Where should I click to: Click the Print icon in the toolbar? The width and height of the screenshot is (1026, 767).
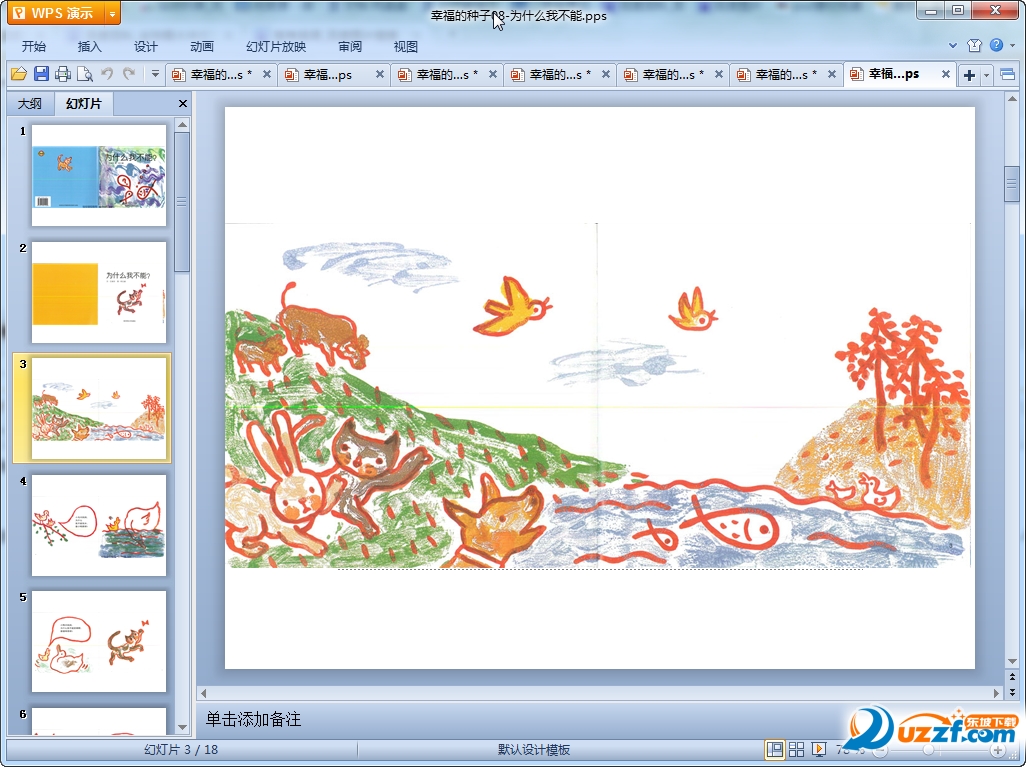click(63, 74)
